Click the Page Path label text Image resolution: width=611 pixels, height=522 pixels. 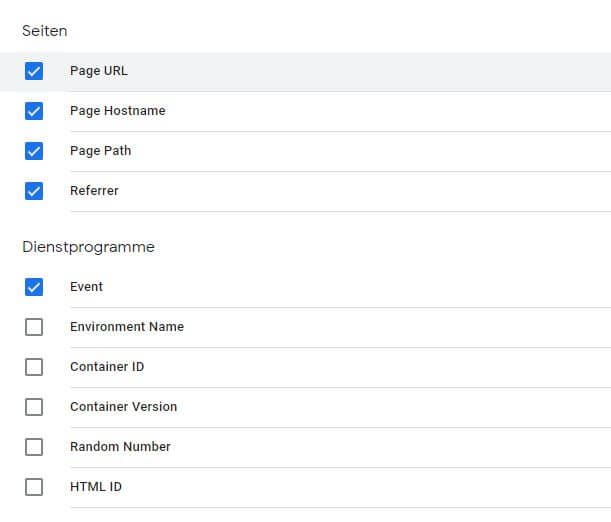coord(100,151)
